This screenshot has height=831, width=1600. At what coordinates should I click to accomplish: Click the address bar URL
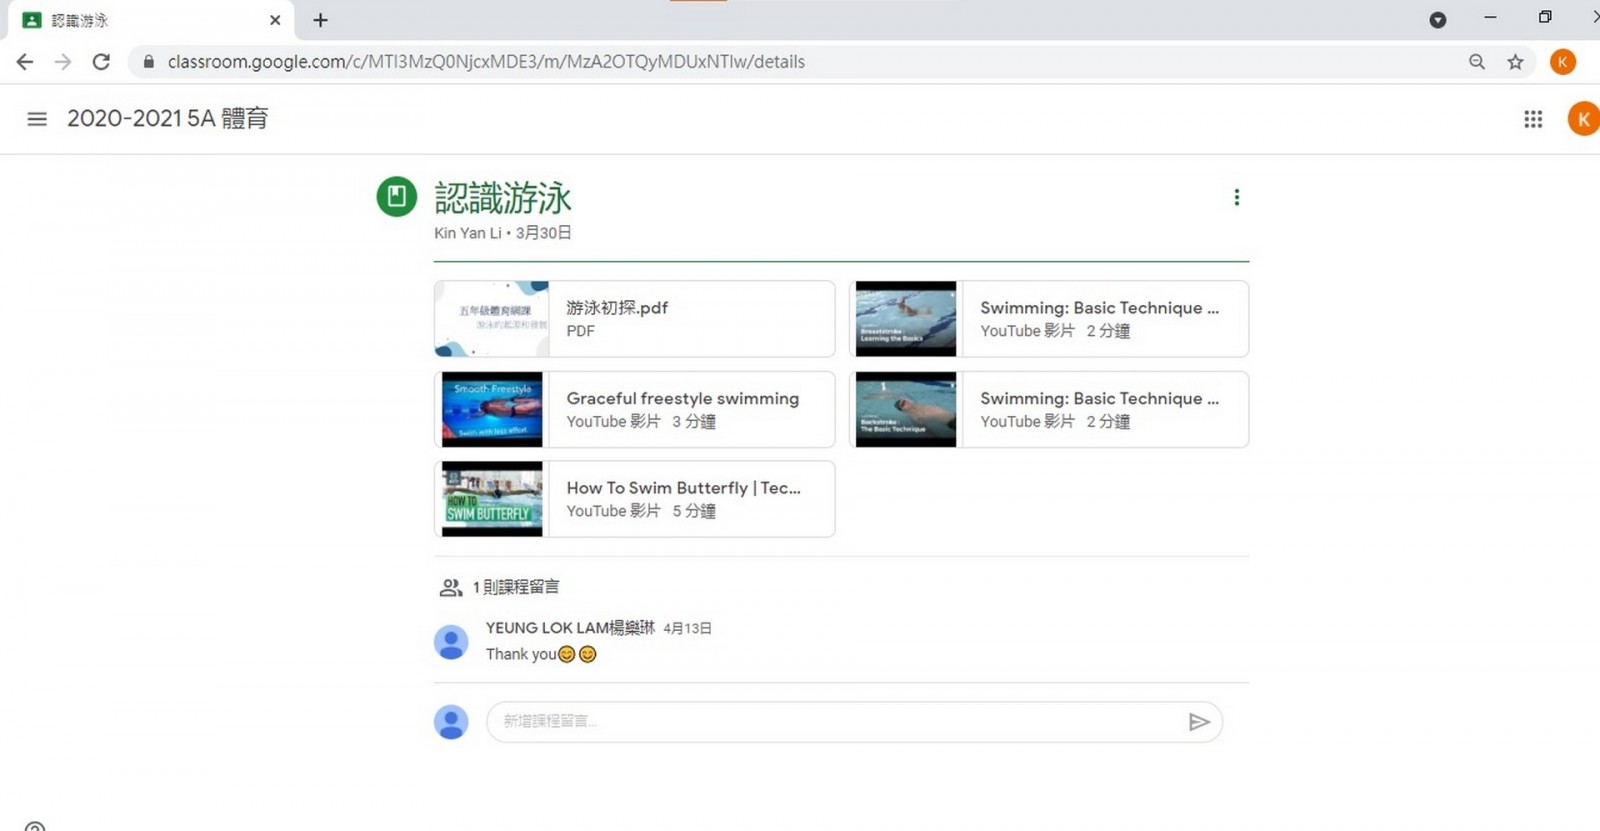(486, 62)
